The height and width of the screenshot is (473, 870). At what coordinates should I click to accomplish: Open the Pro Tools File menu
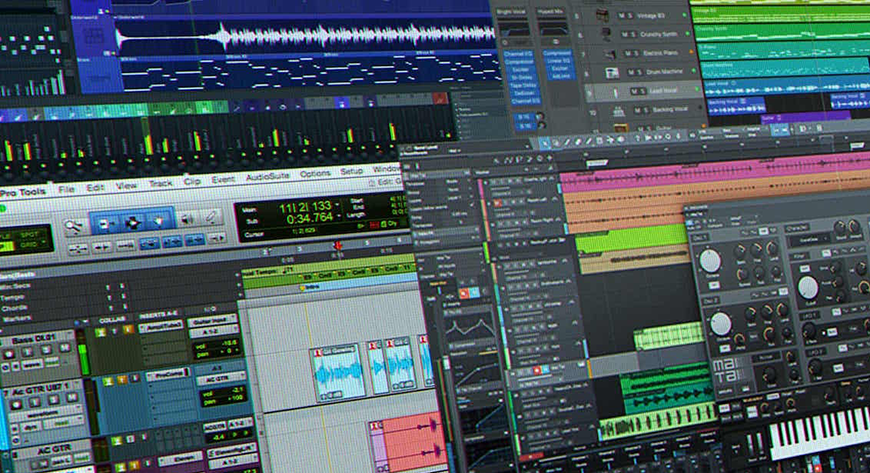point(66,189)
